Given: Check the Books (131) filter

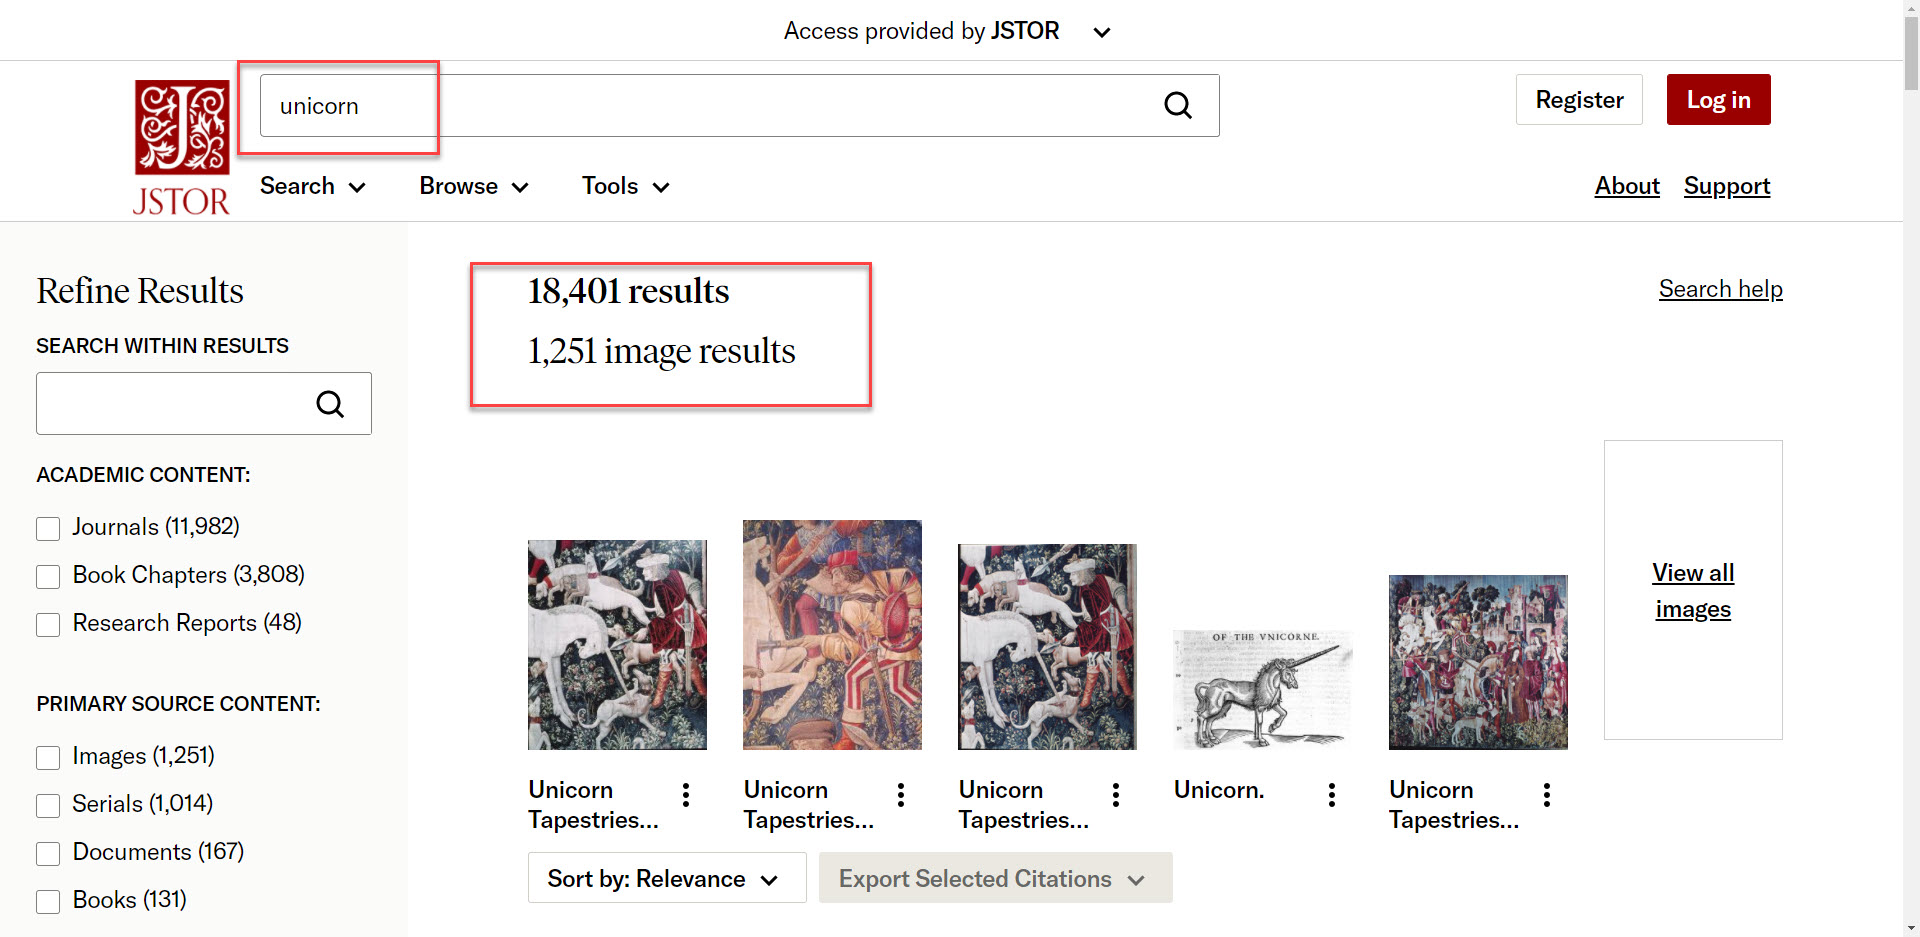Looking at the screenshot, I should coord(47,901).
